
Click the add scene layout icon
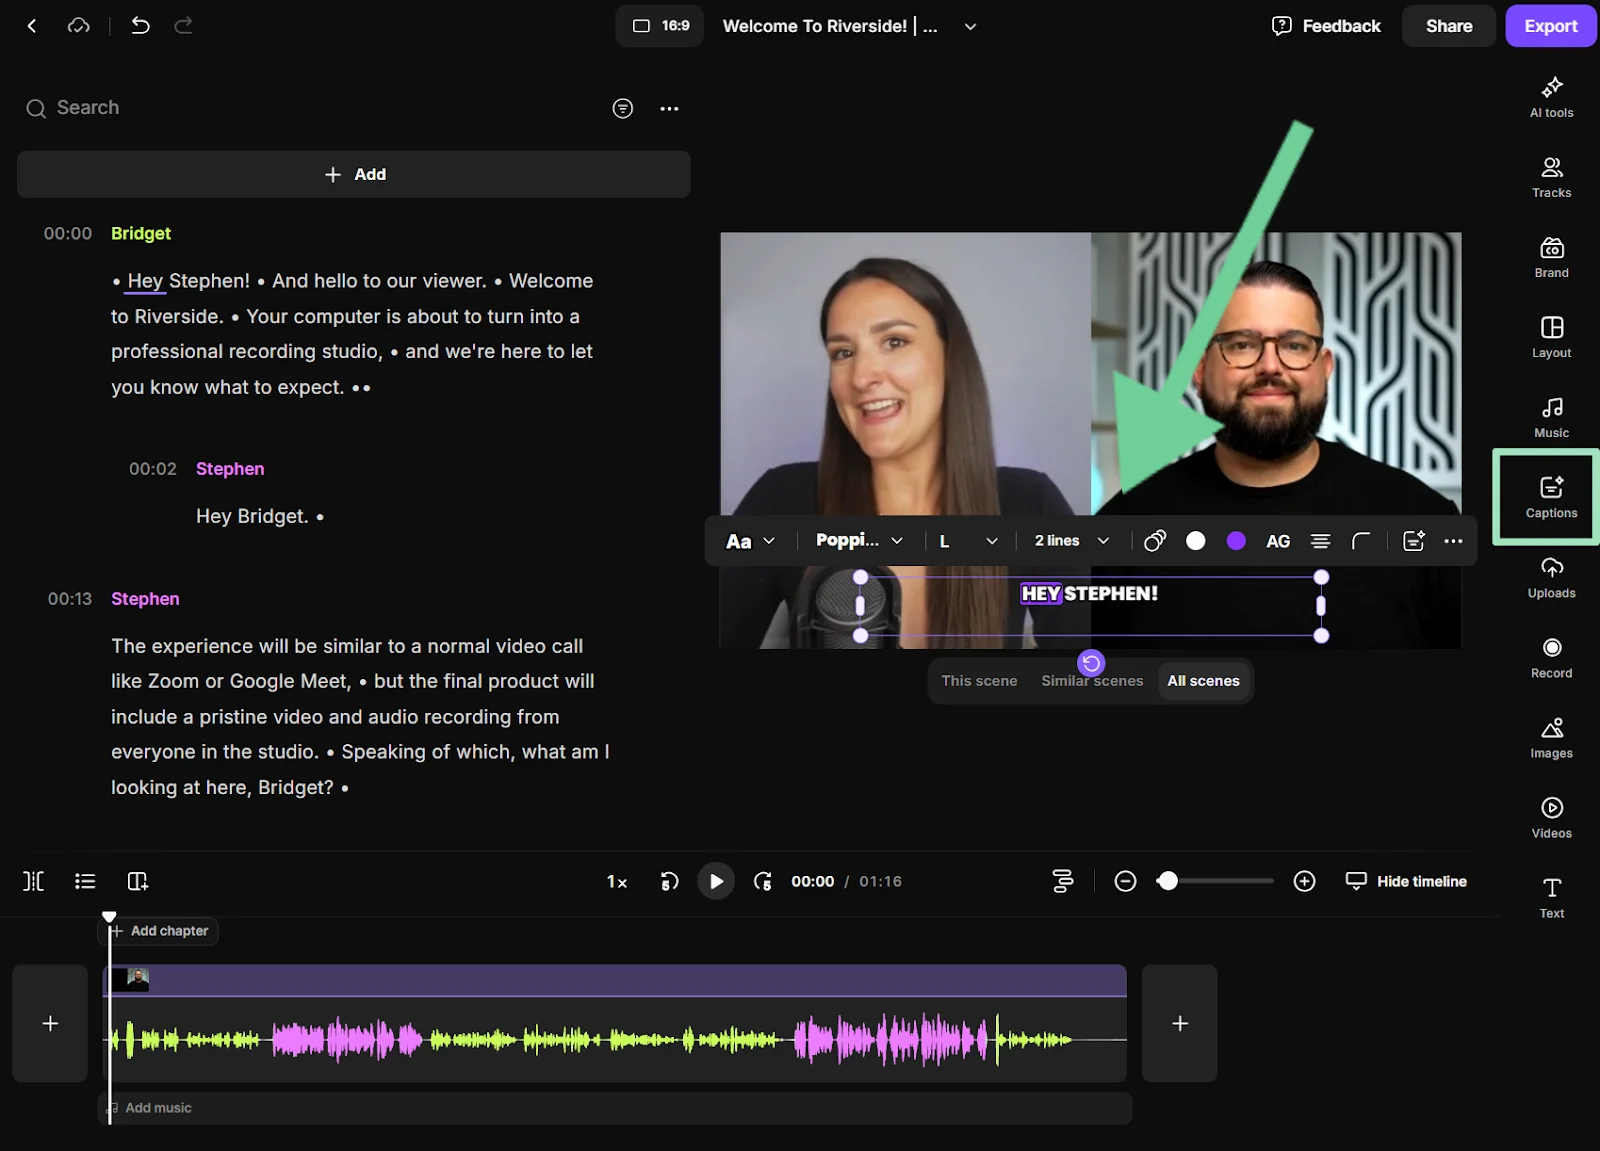[x=138, y=881]
